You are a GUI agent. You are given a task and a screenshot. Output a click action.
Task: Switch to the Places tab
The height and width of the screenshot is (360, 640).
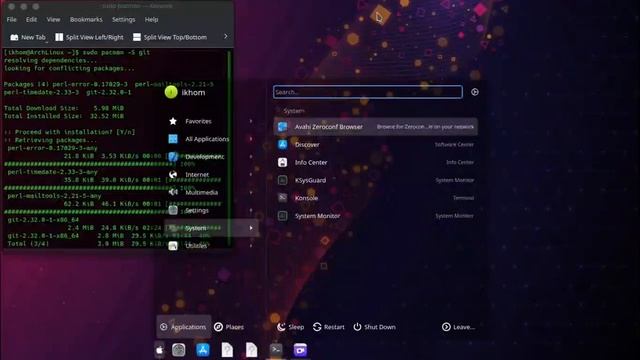pos(229,327)
